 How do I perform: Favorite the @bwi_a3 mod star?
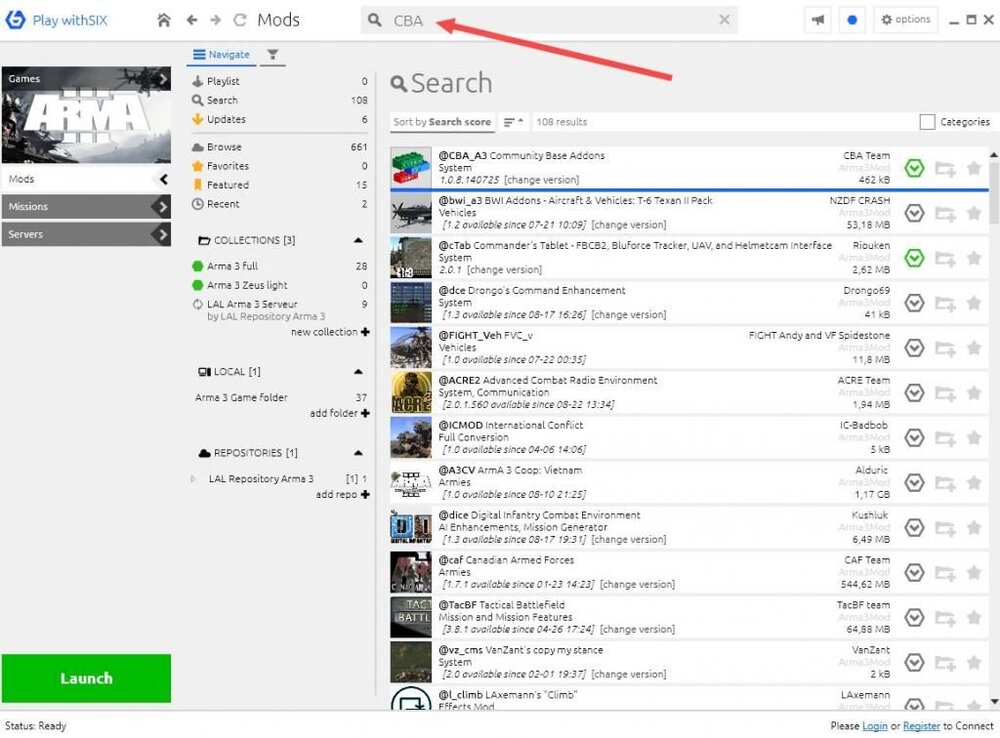point(973,213)
